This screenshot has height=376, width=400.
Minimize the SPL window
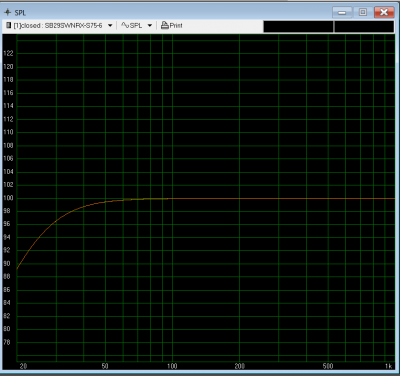coord(342,13)
